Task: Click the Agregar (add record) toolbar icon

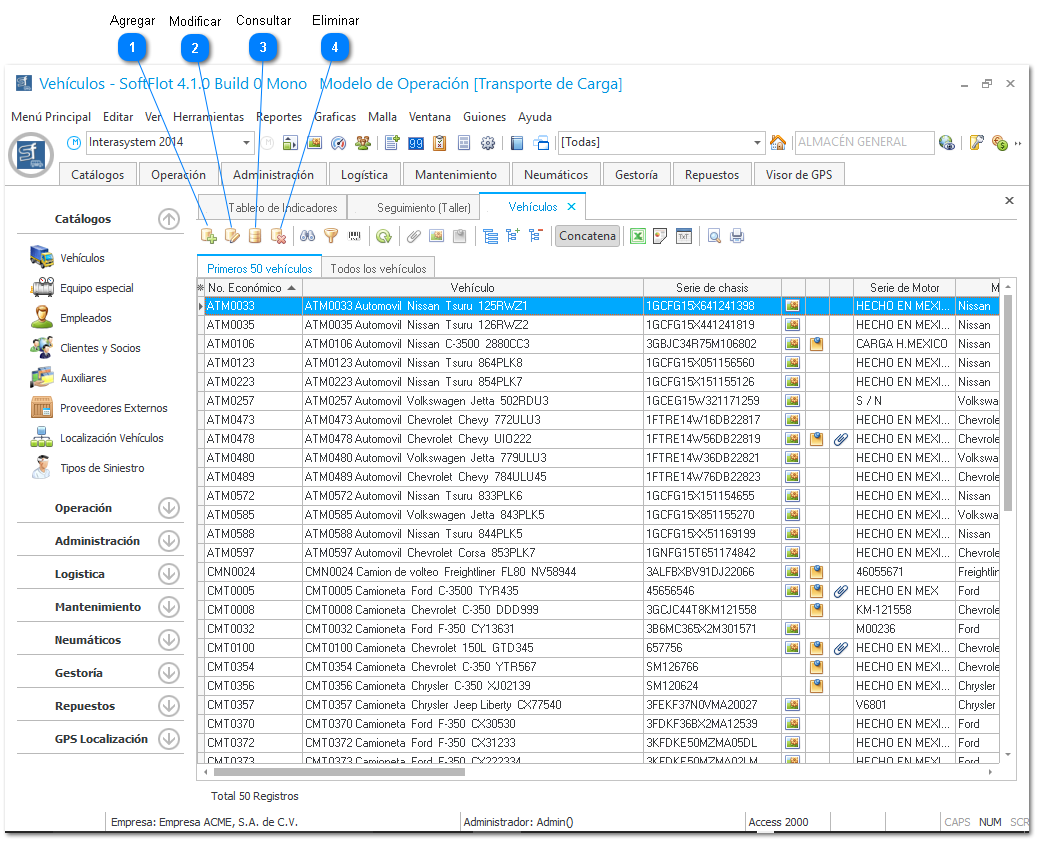Action: tap(209, 237)
